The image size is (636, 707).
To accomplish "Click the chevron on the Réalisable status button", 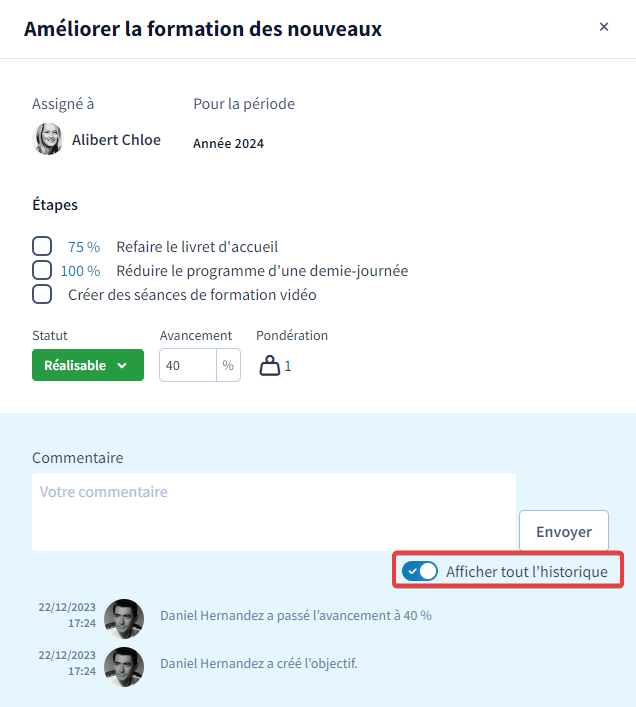I will point(122,365).
